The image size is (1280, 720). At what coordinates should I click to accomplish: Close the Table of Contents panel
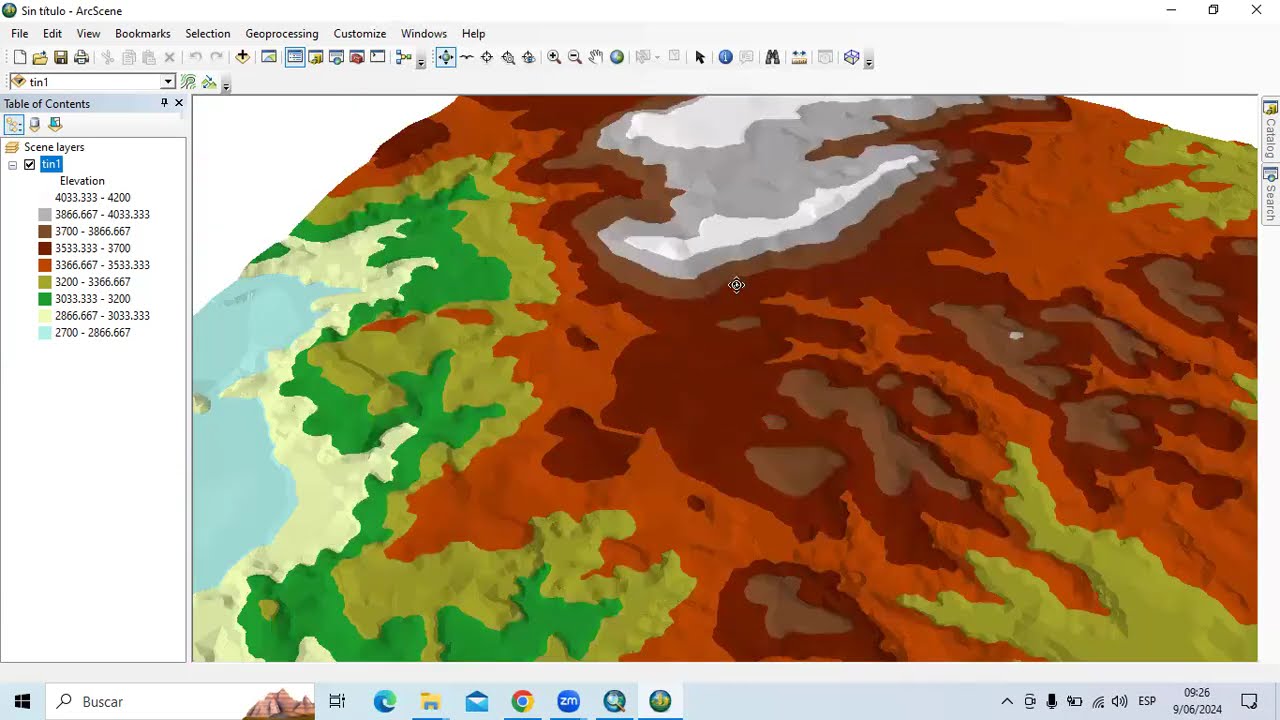pos(179,103)
